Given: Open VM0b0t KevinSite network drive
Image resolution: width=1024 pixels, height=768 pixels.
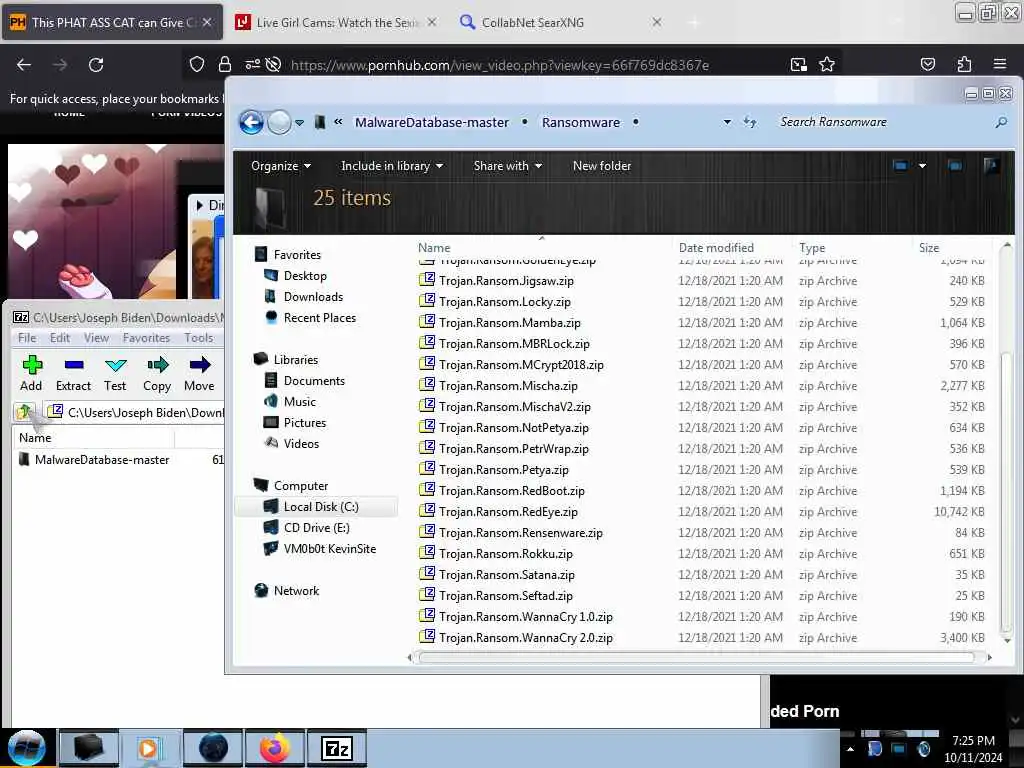Looking at the screenshot, I should click(329, 549).
